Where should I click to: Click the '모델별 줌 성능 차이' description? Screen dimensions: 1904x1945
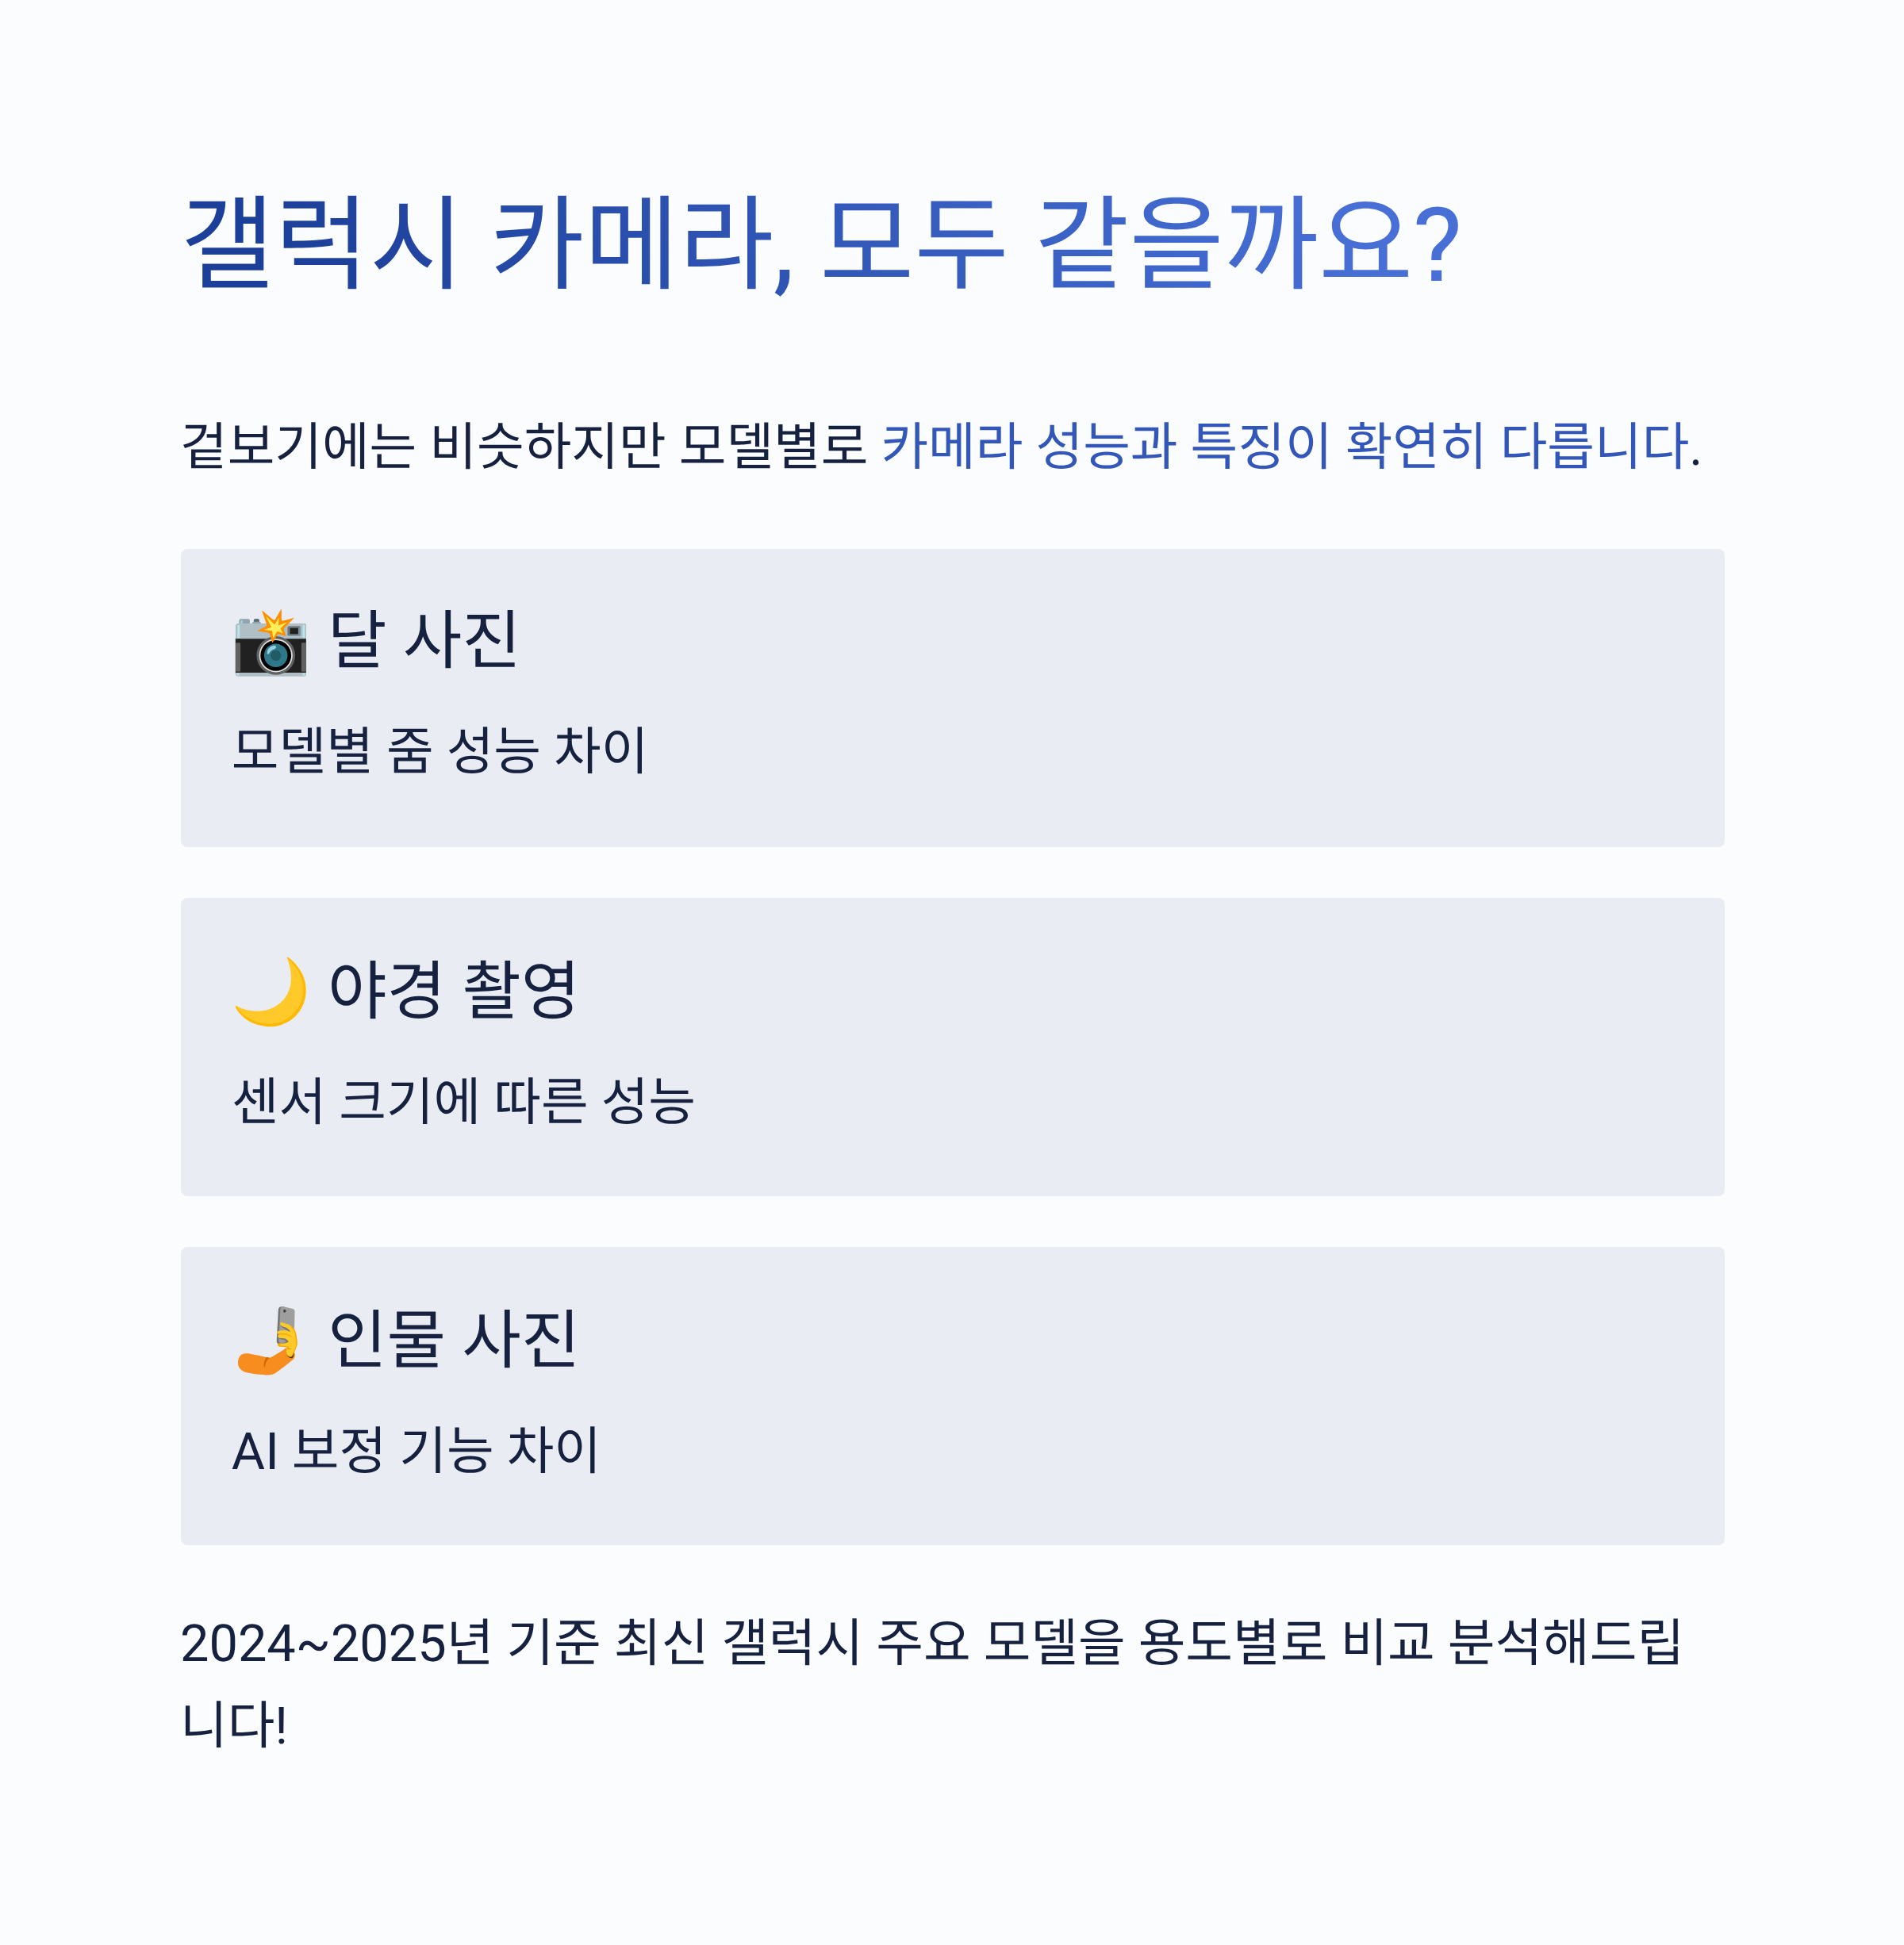click(x=439, y=750)
